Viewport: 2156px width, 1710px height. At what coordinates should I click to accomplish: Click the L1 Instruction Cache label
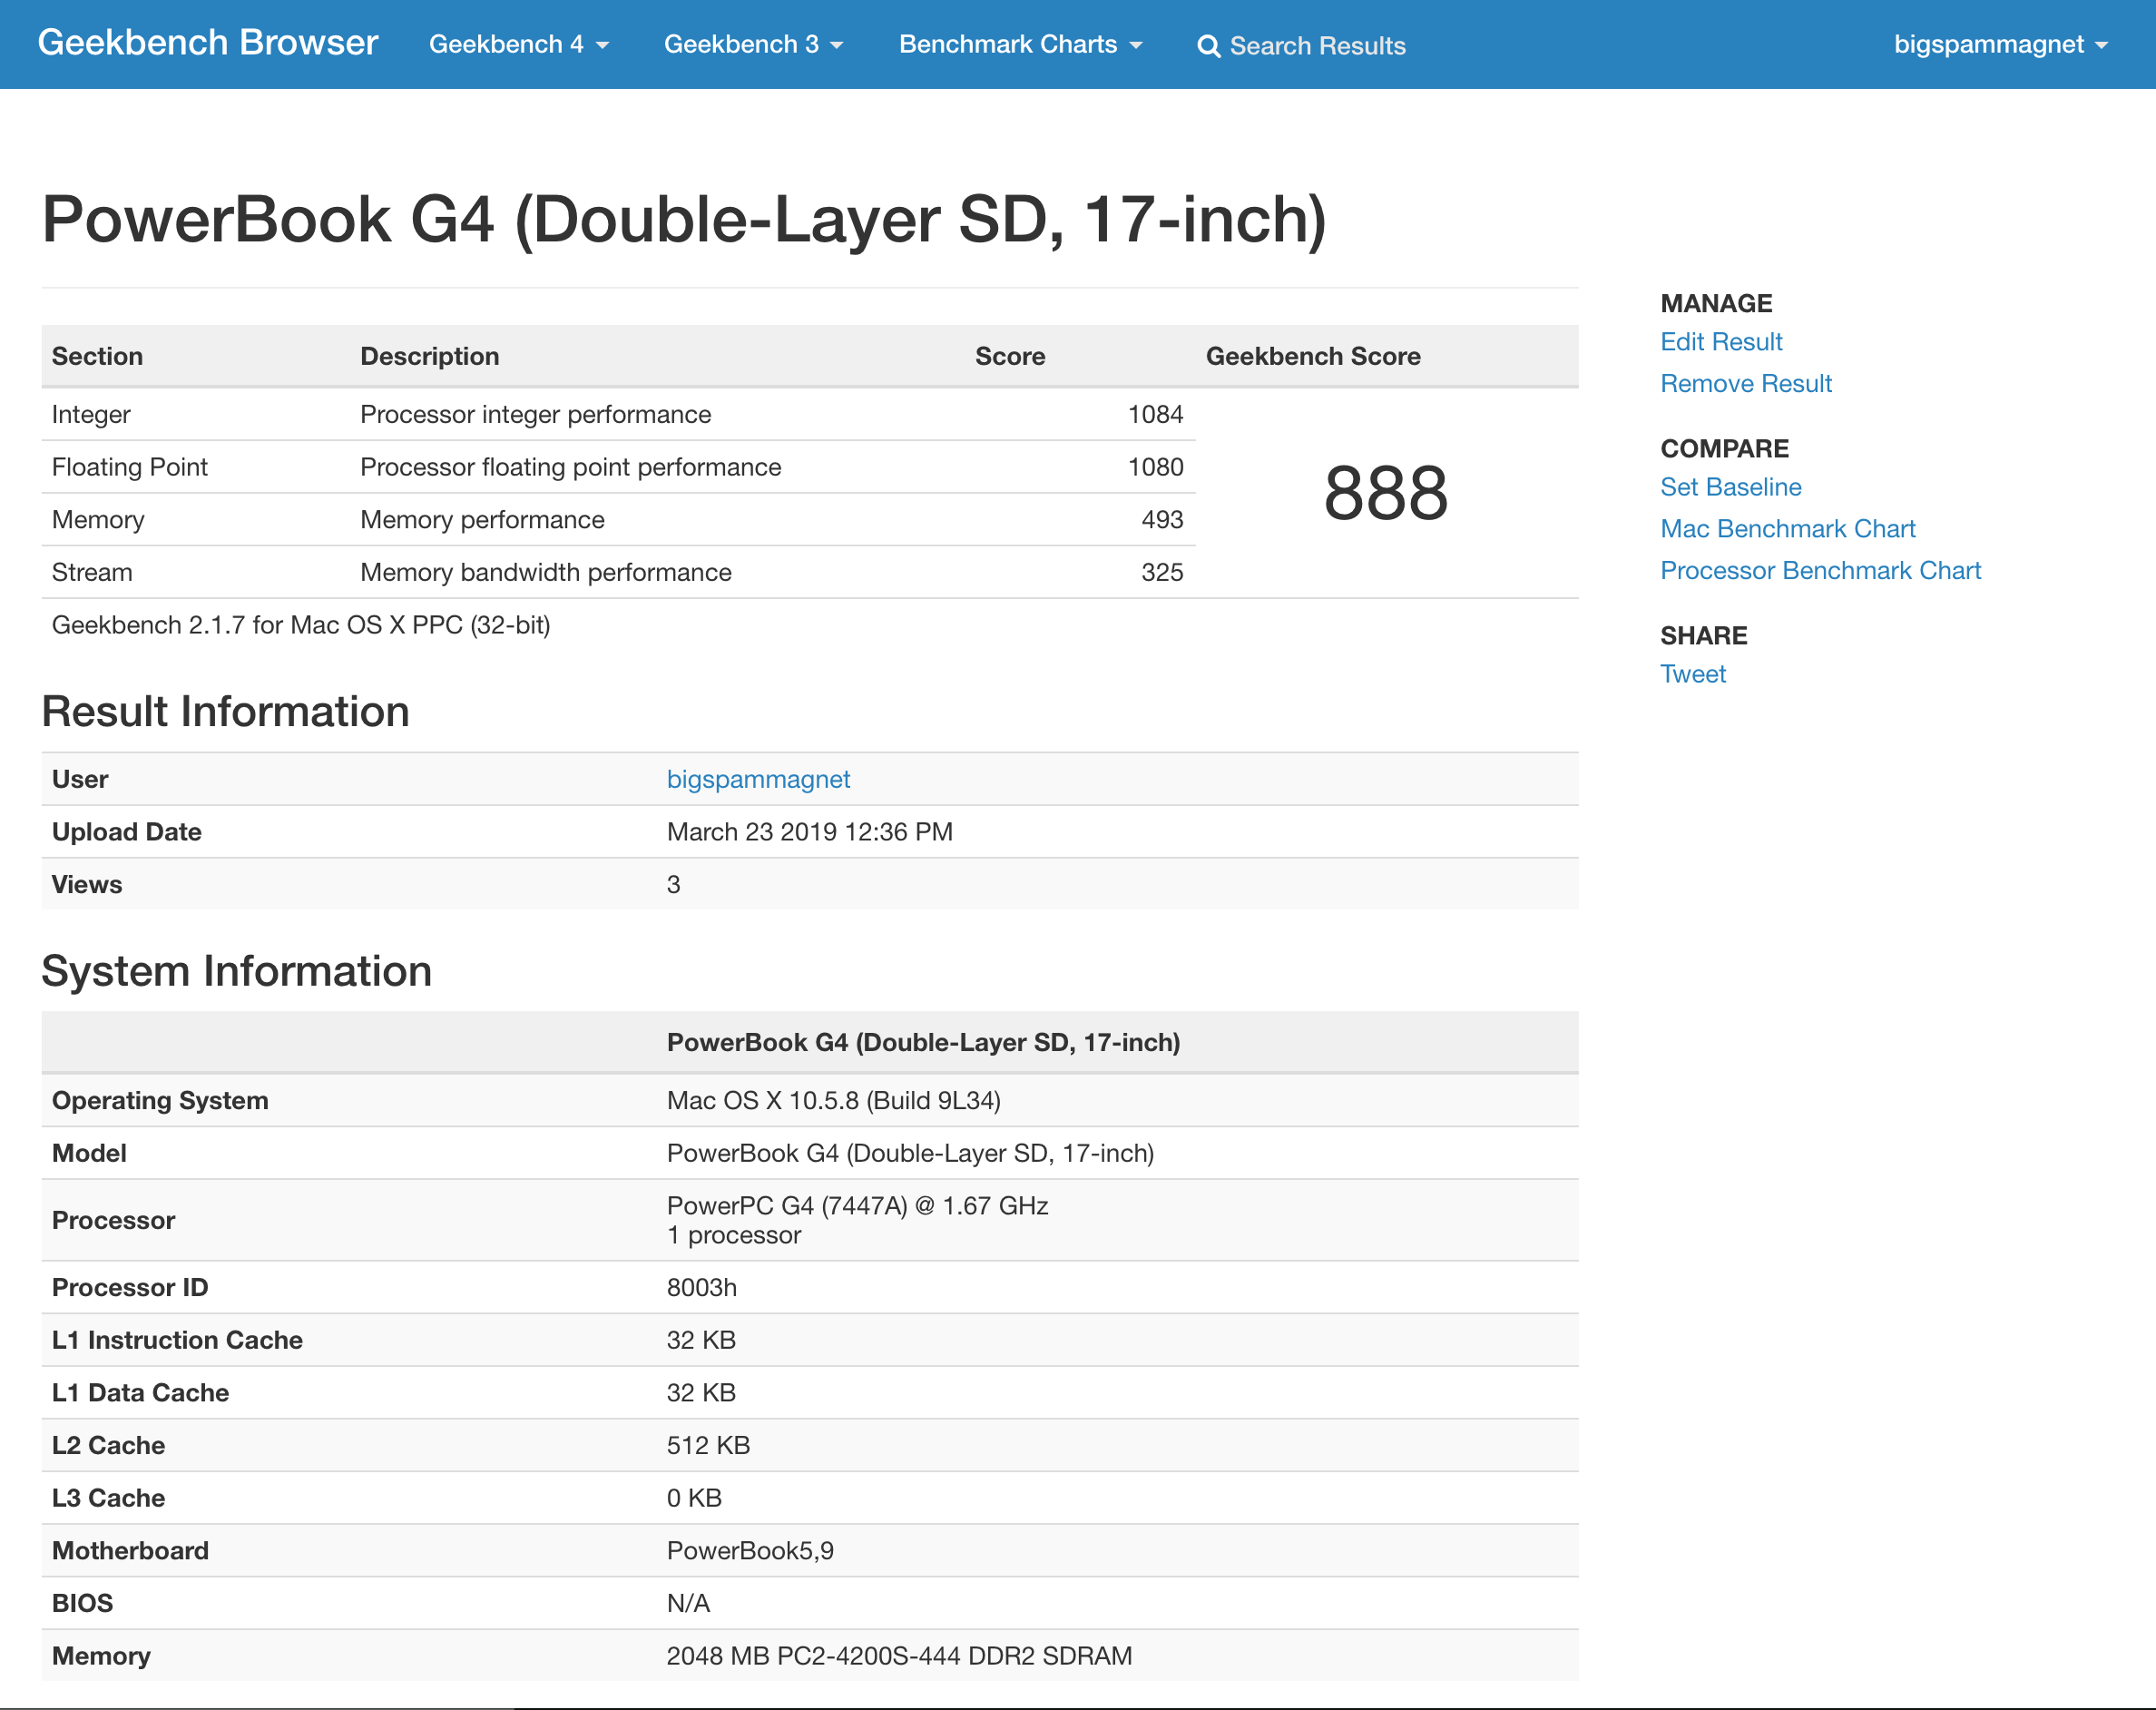[x=177, y=1340]
